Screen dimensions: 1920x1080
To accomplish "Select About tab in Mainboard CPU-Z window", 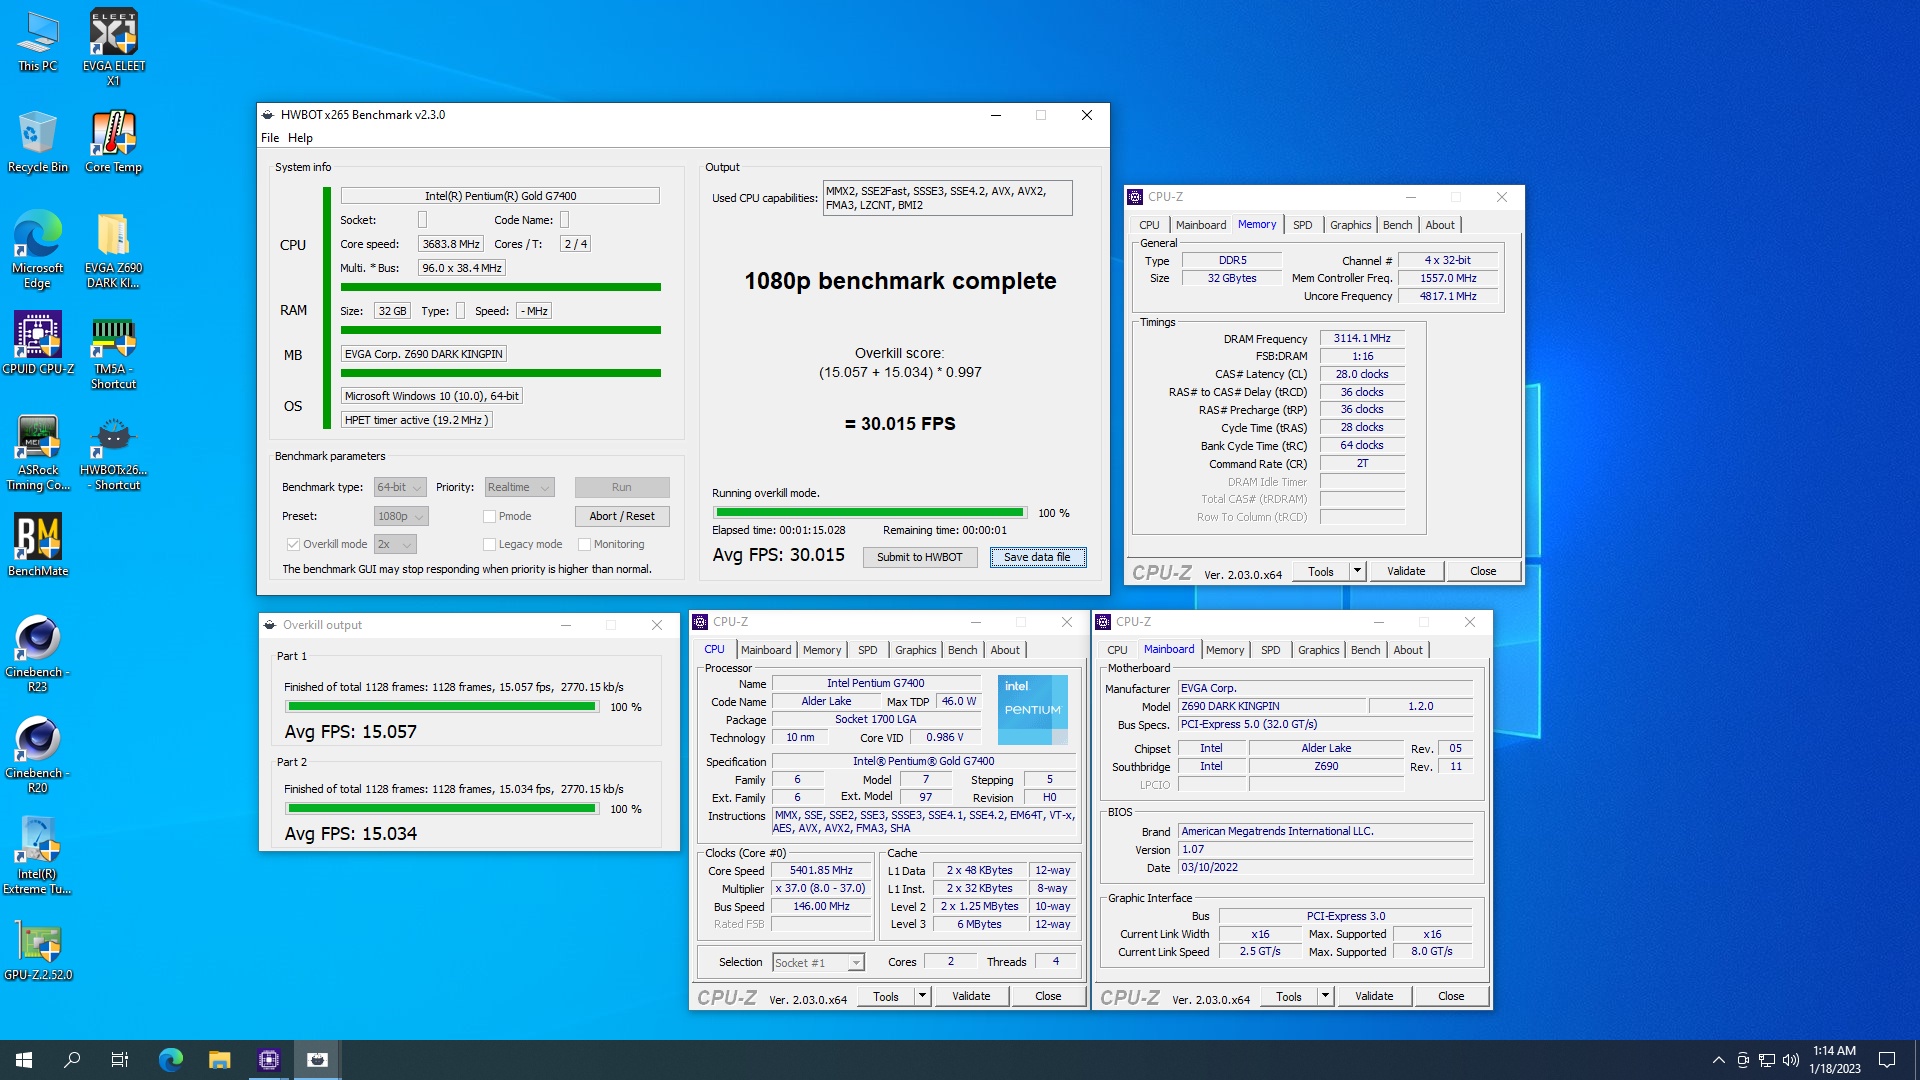I will tap(1408, 650).
